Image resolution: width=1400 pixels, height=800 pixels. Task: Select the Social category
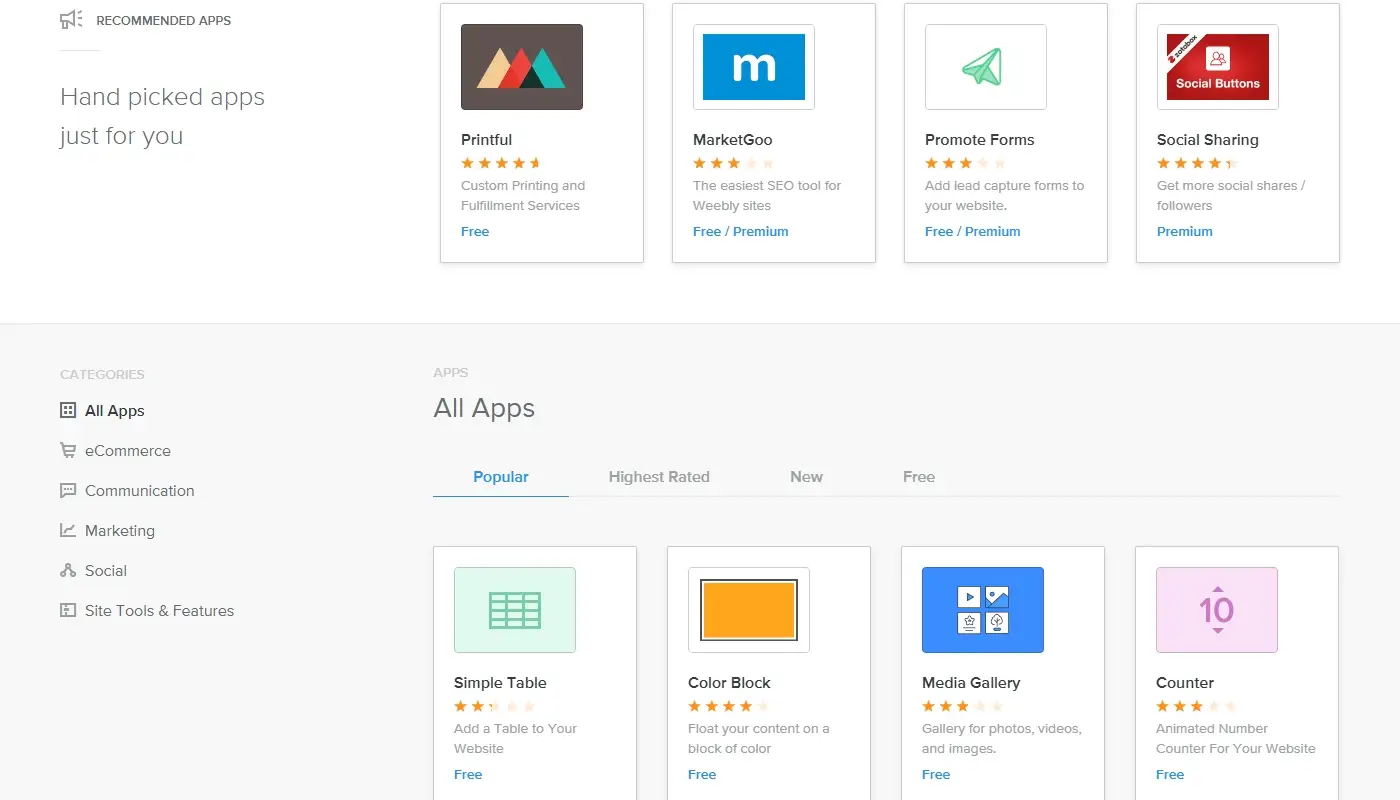click(x=105, y=571)
